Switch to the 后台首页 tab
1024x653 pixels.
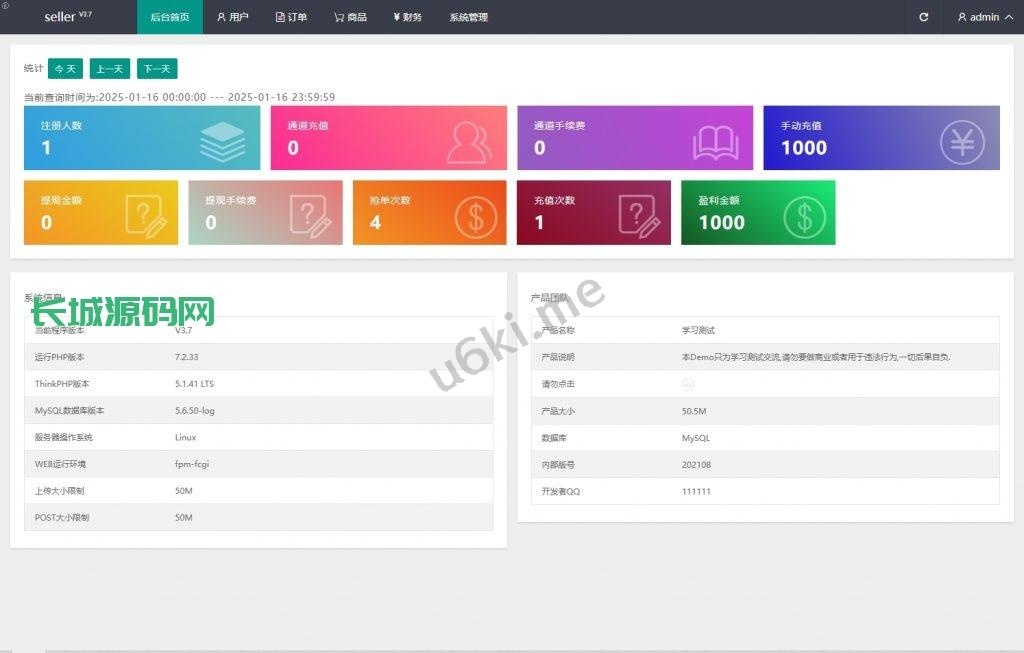(169, 17)
